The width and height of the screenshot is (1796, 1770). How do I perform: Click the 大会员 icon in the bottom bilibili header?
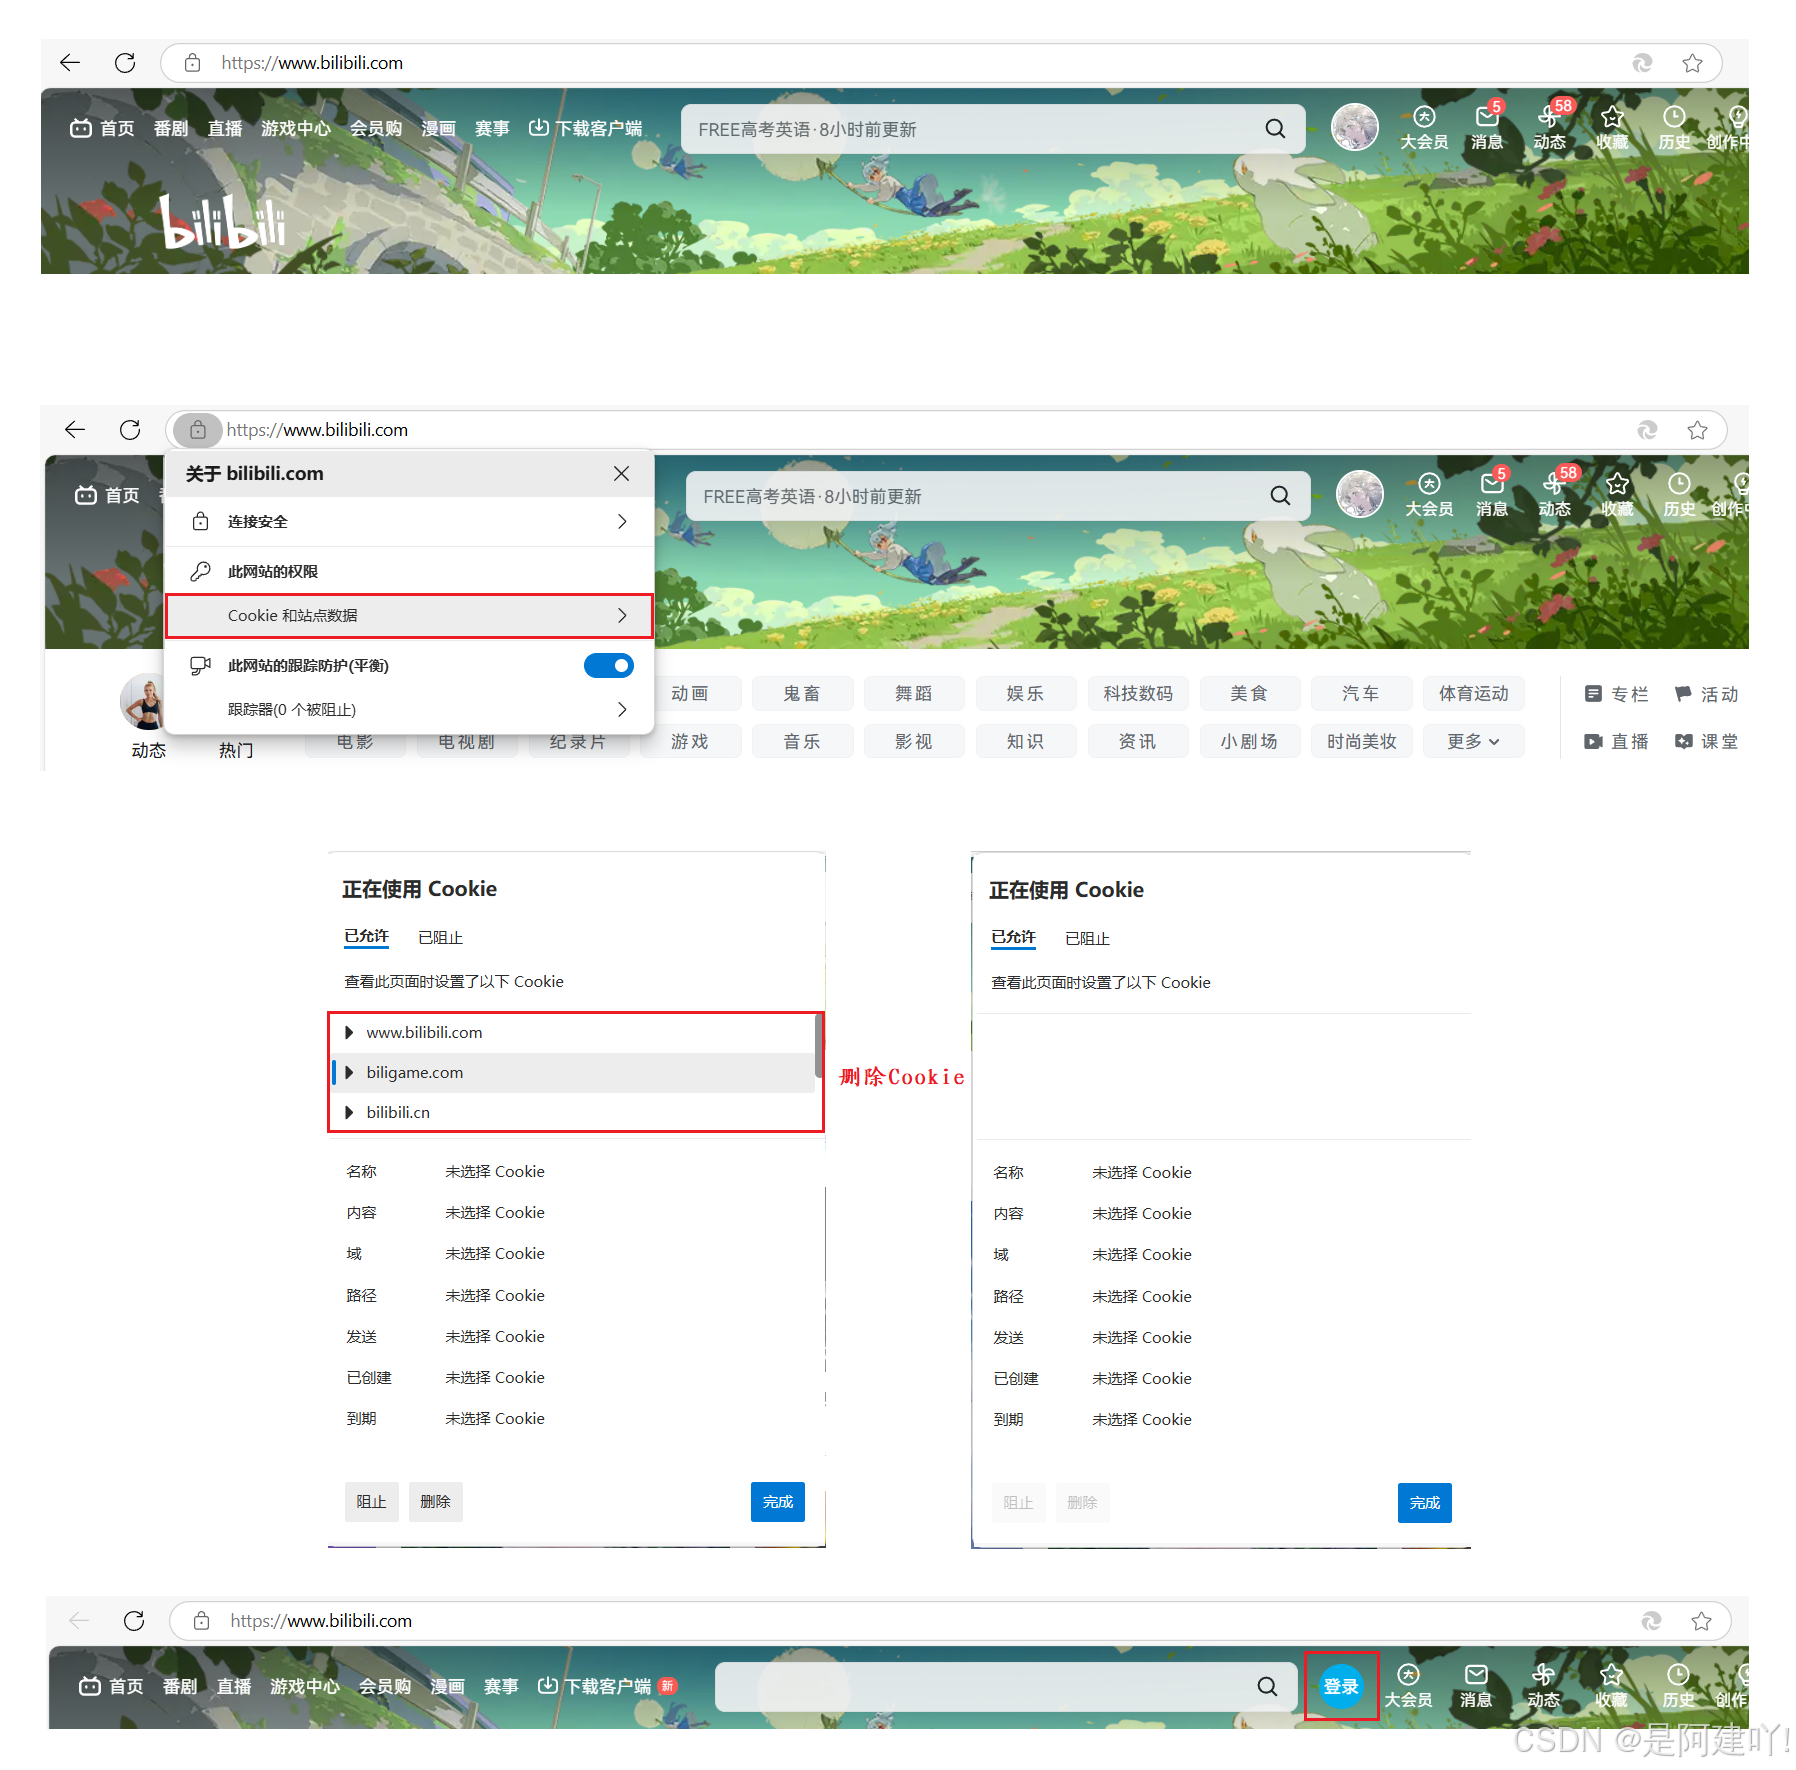pos(1408,1675)
